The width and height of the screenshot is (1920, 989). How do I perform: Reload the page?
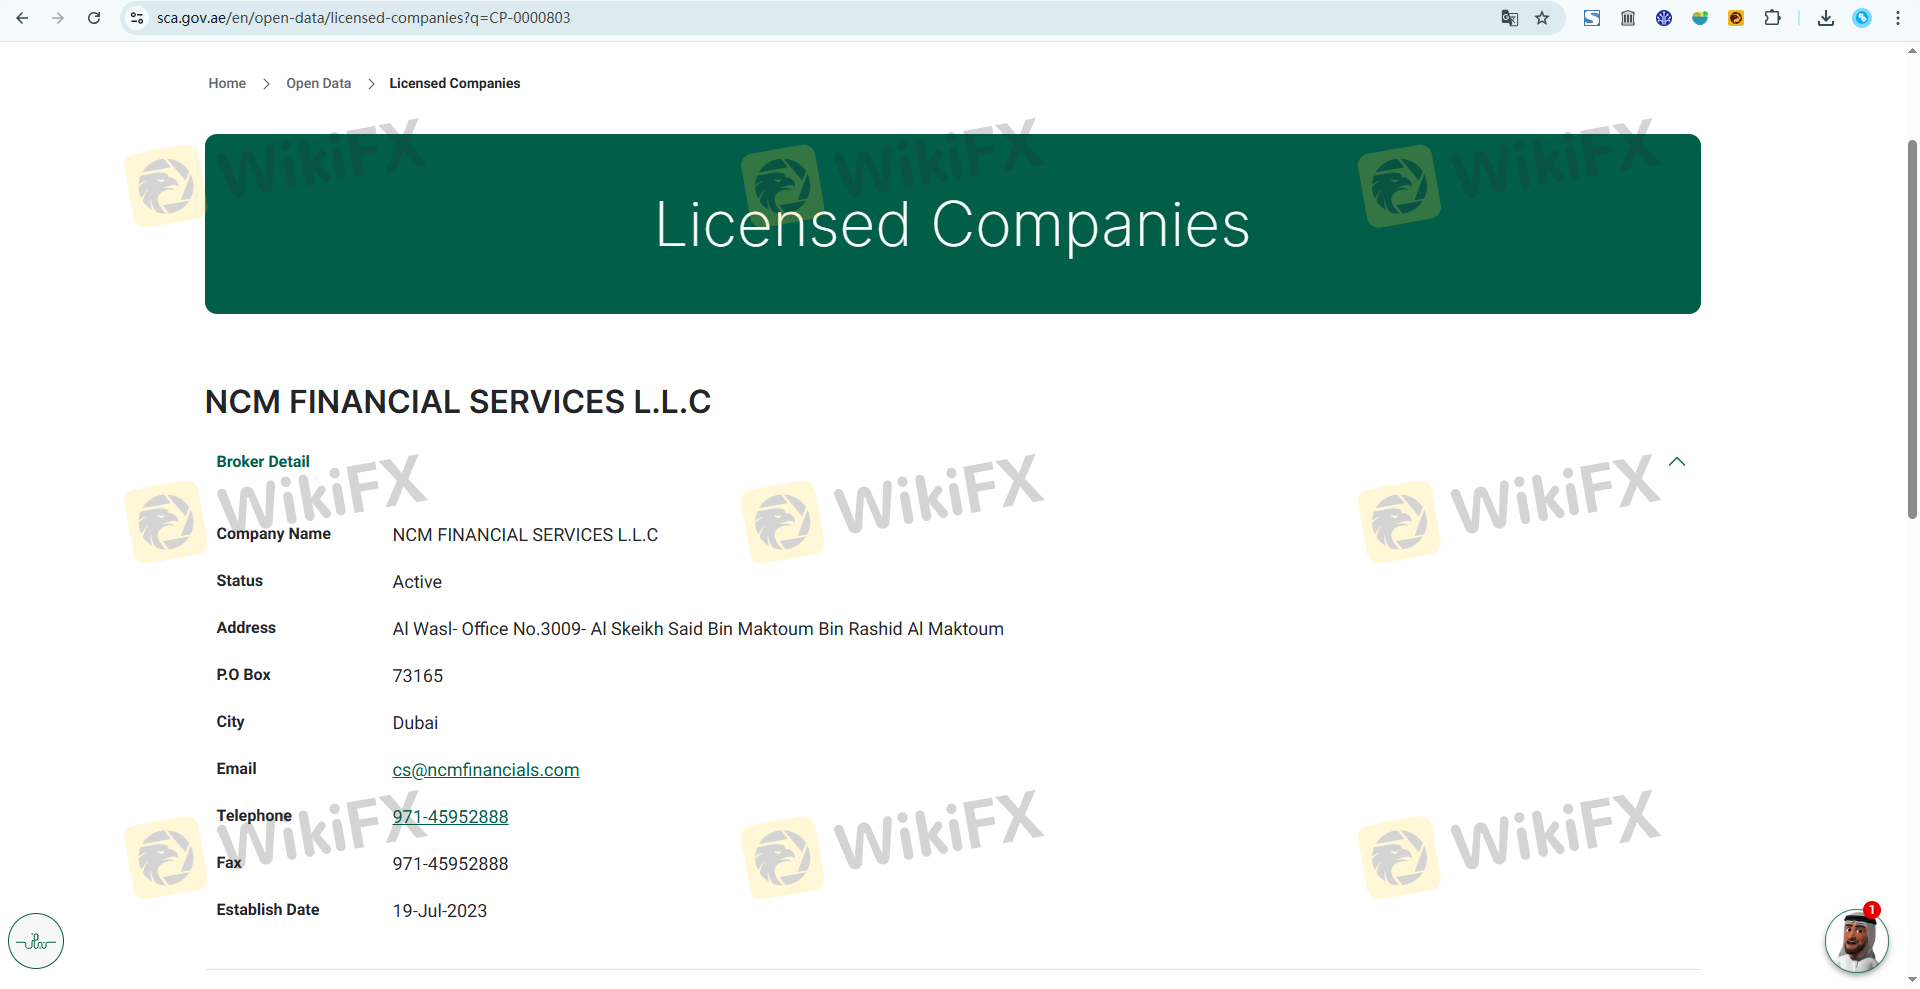(x=94, y=18)
